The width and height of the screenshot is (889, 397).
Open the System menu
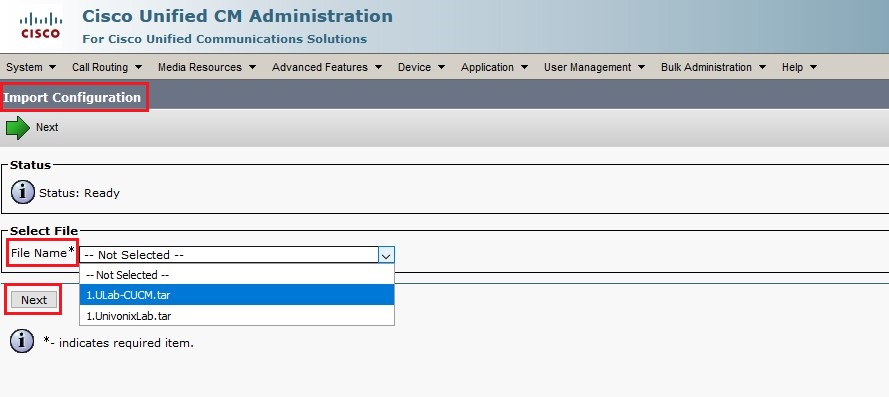point(31,67)
